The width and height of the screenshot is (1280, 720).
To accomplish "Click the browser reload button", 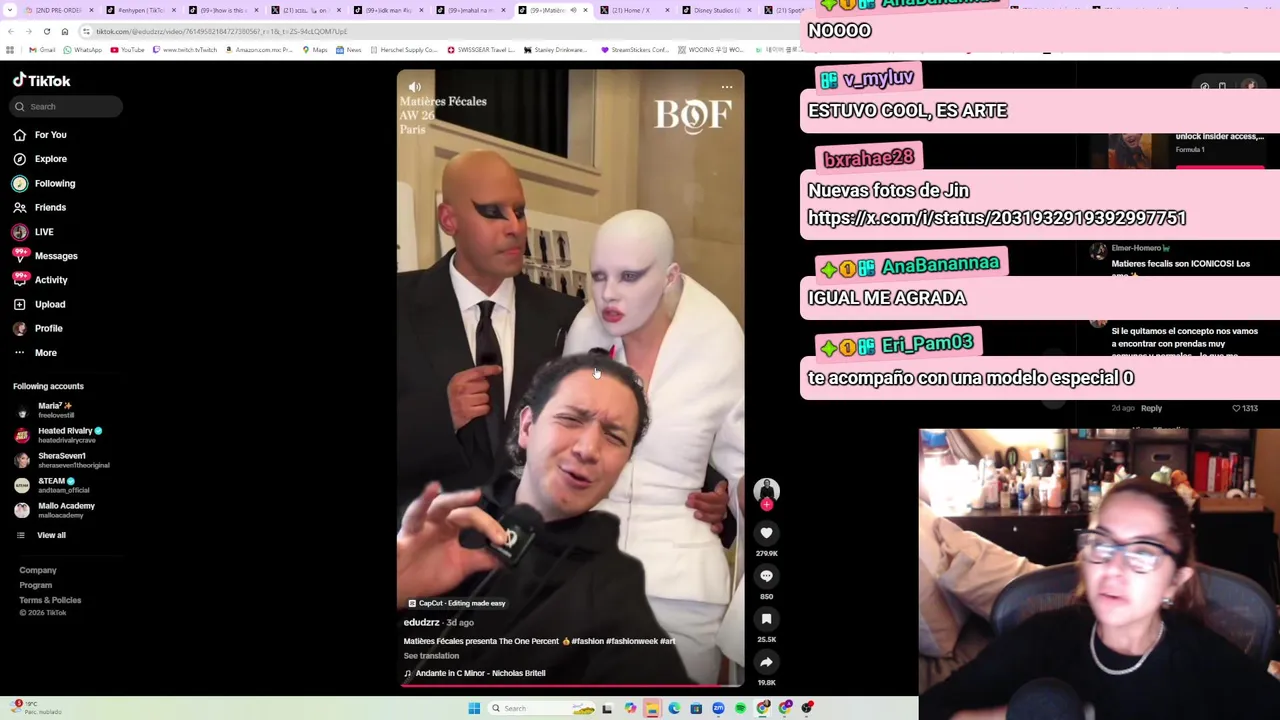I will pyautogui.click(x=46, y=31).
